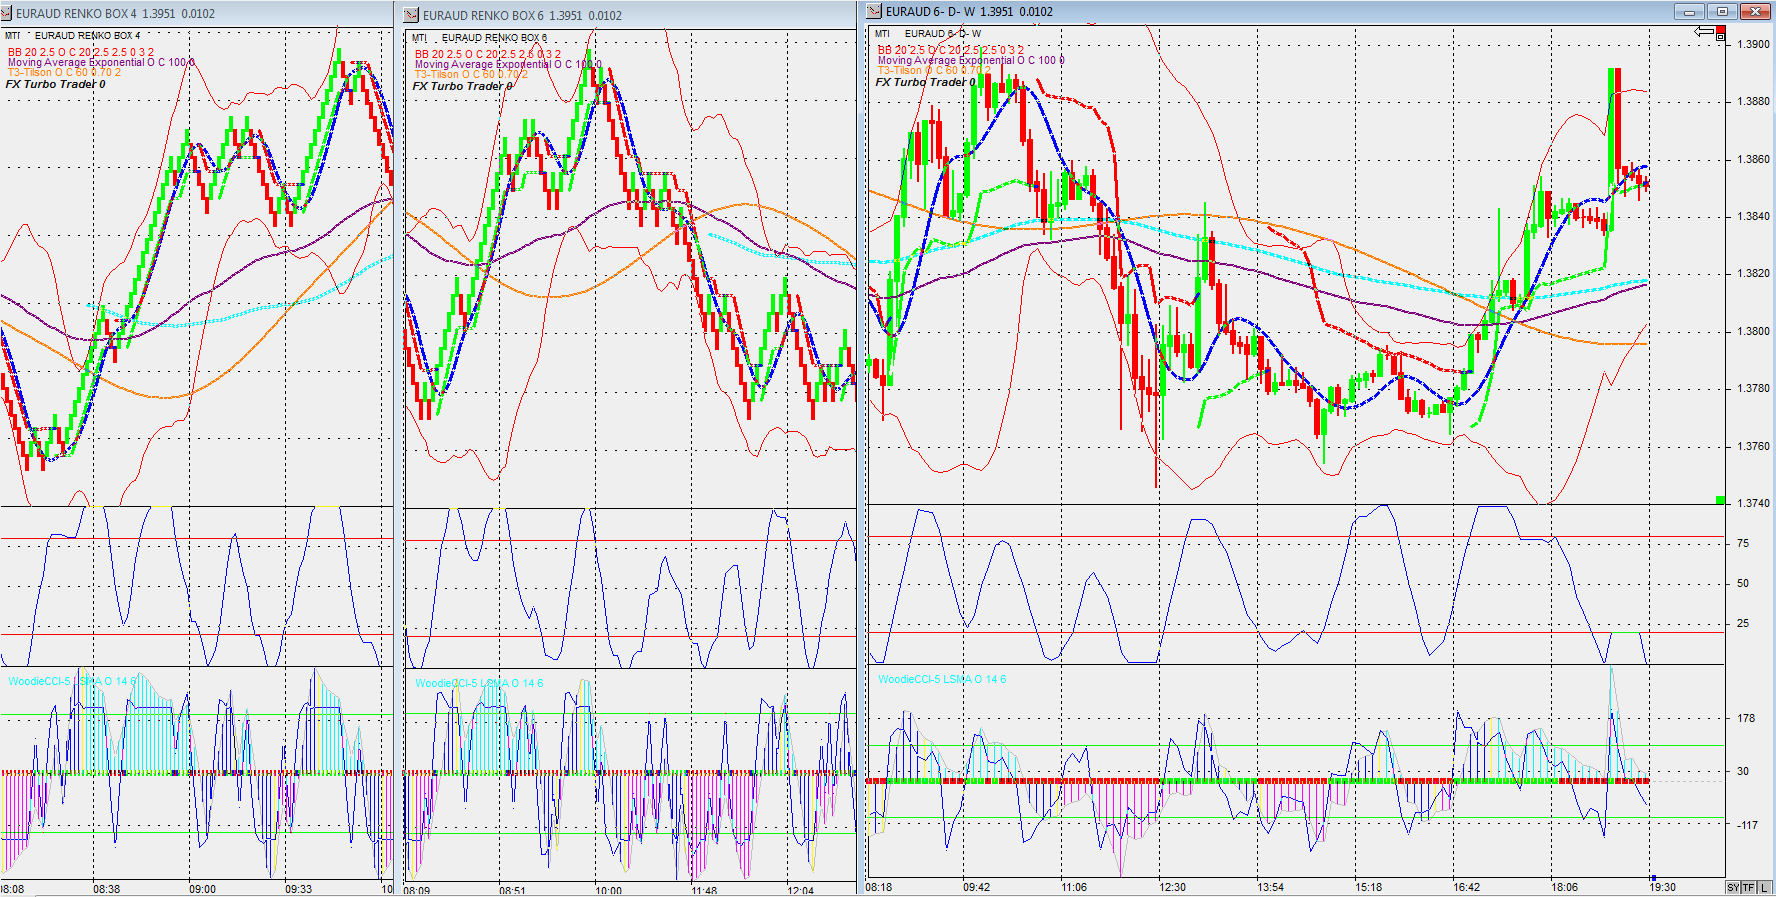Click the green square marker beside the 1.3740 price
The height and width of the screenshot is (897, 1776).
point(1720,499)
